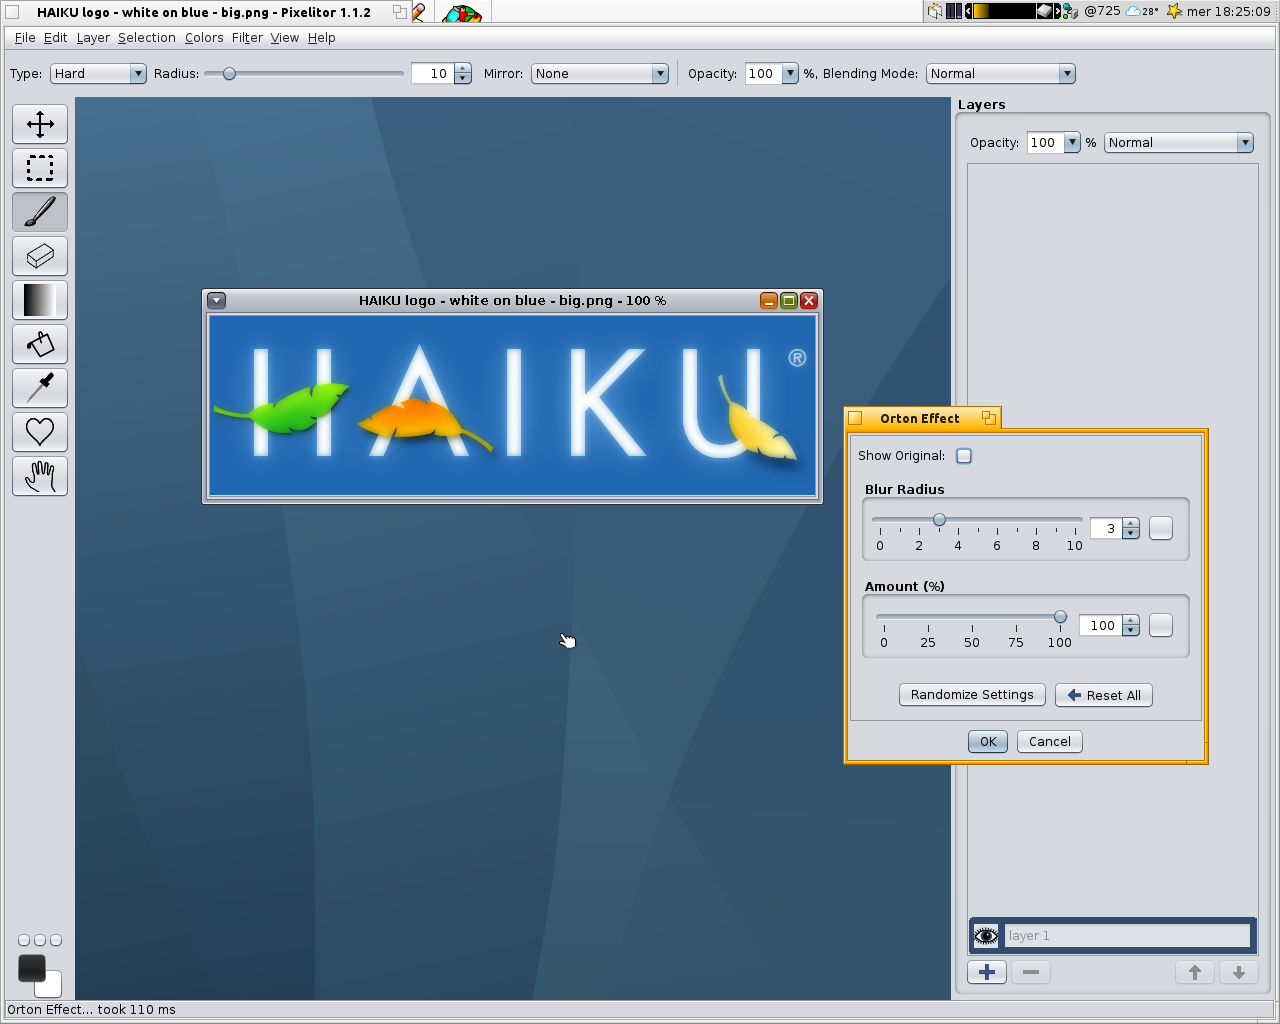Move layer down with arrow icon

click(1239, 972)
